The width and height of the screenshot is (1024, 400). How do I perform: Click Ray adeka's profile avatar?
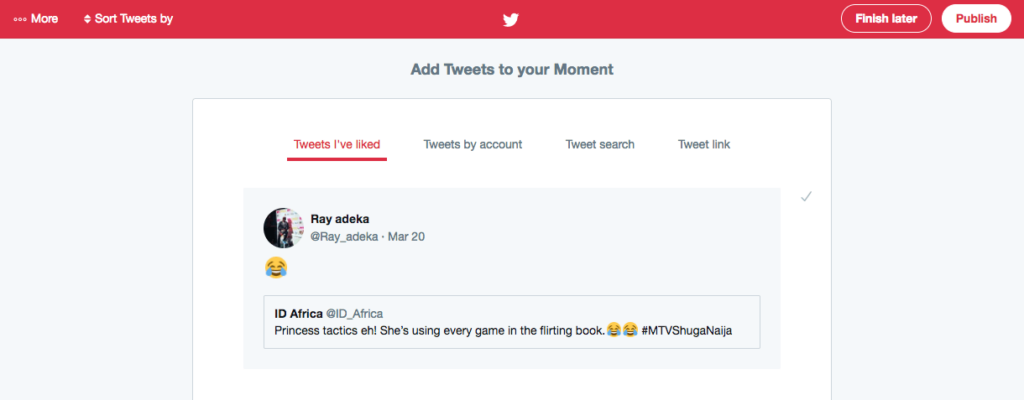point(283,228)
